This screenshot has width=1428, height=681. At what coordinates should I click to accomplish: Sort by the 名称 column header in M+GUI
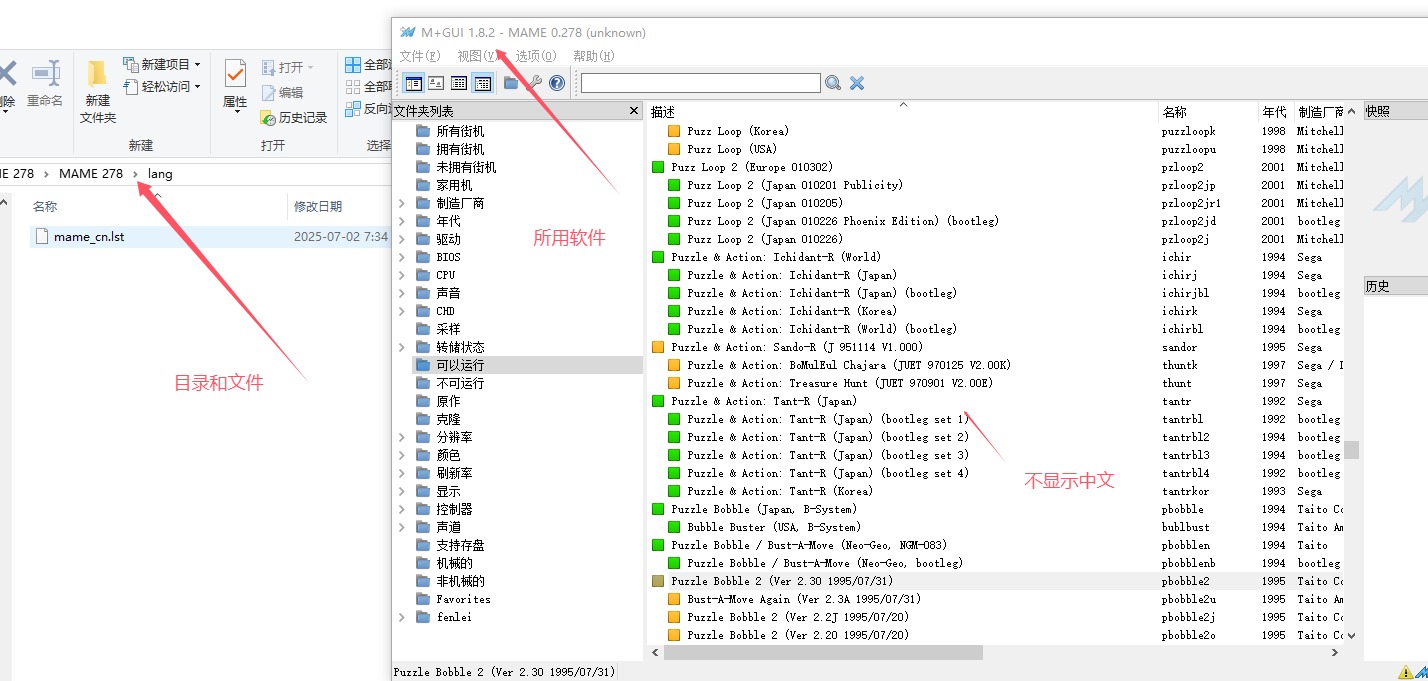point(1208,111)
